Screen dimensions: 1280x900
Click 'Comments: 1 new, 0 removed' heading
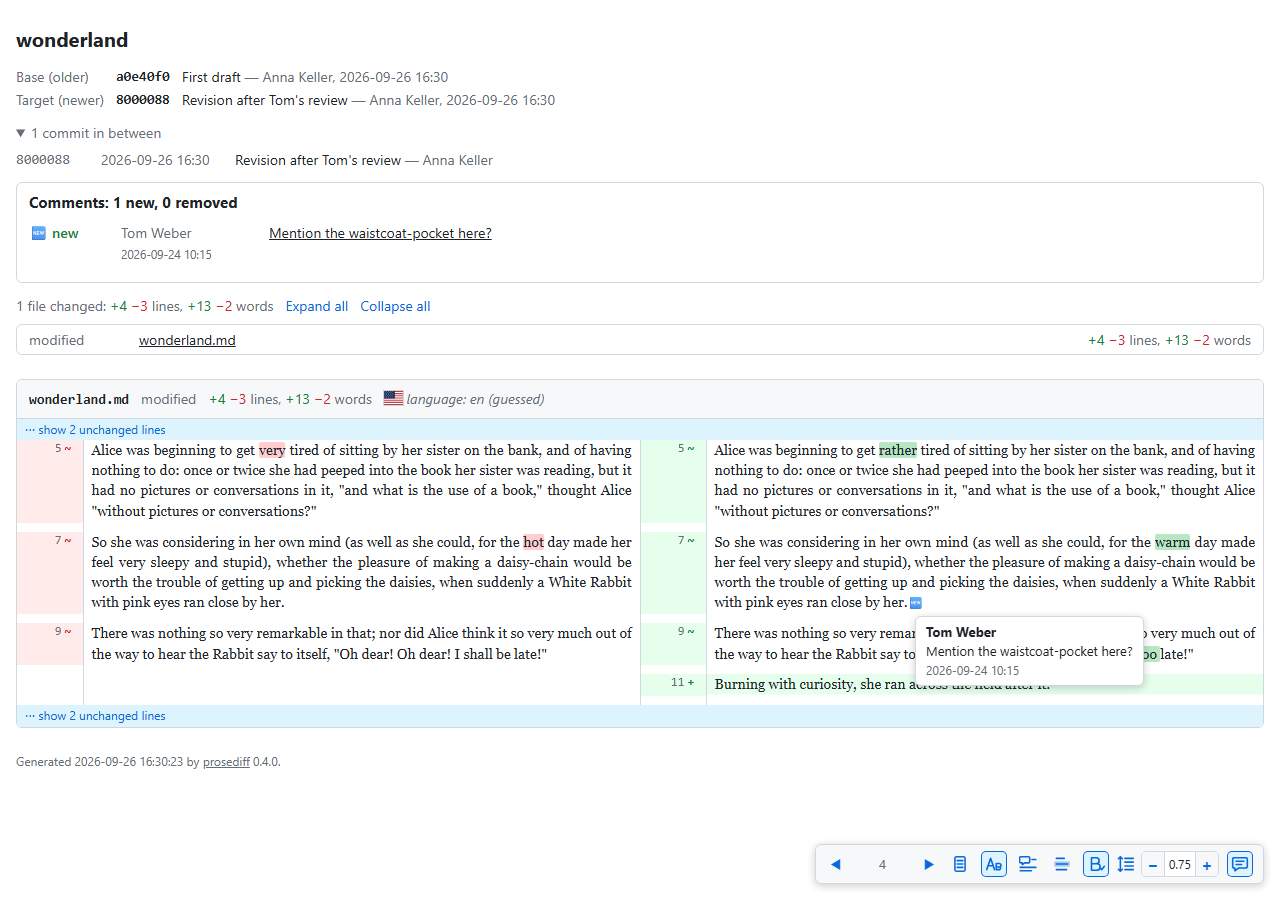pos(133,203)
